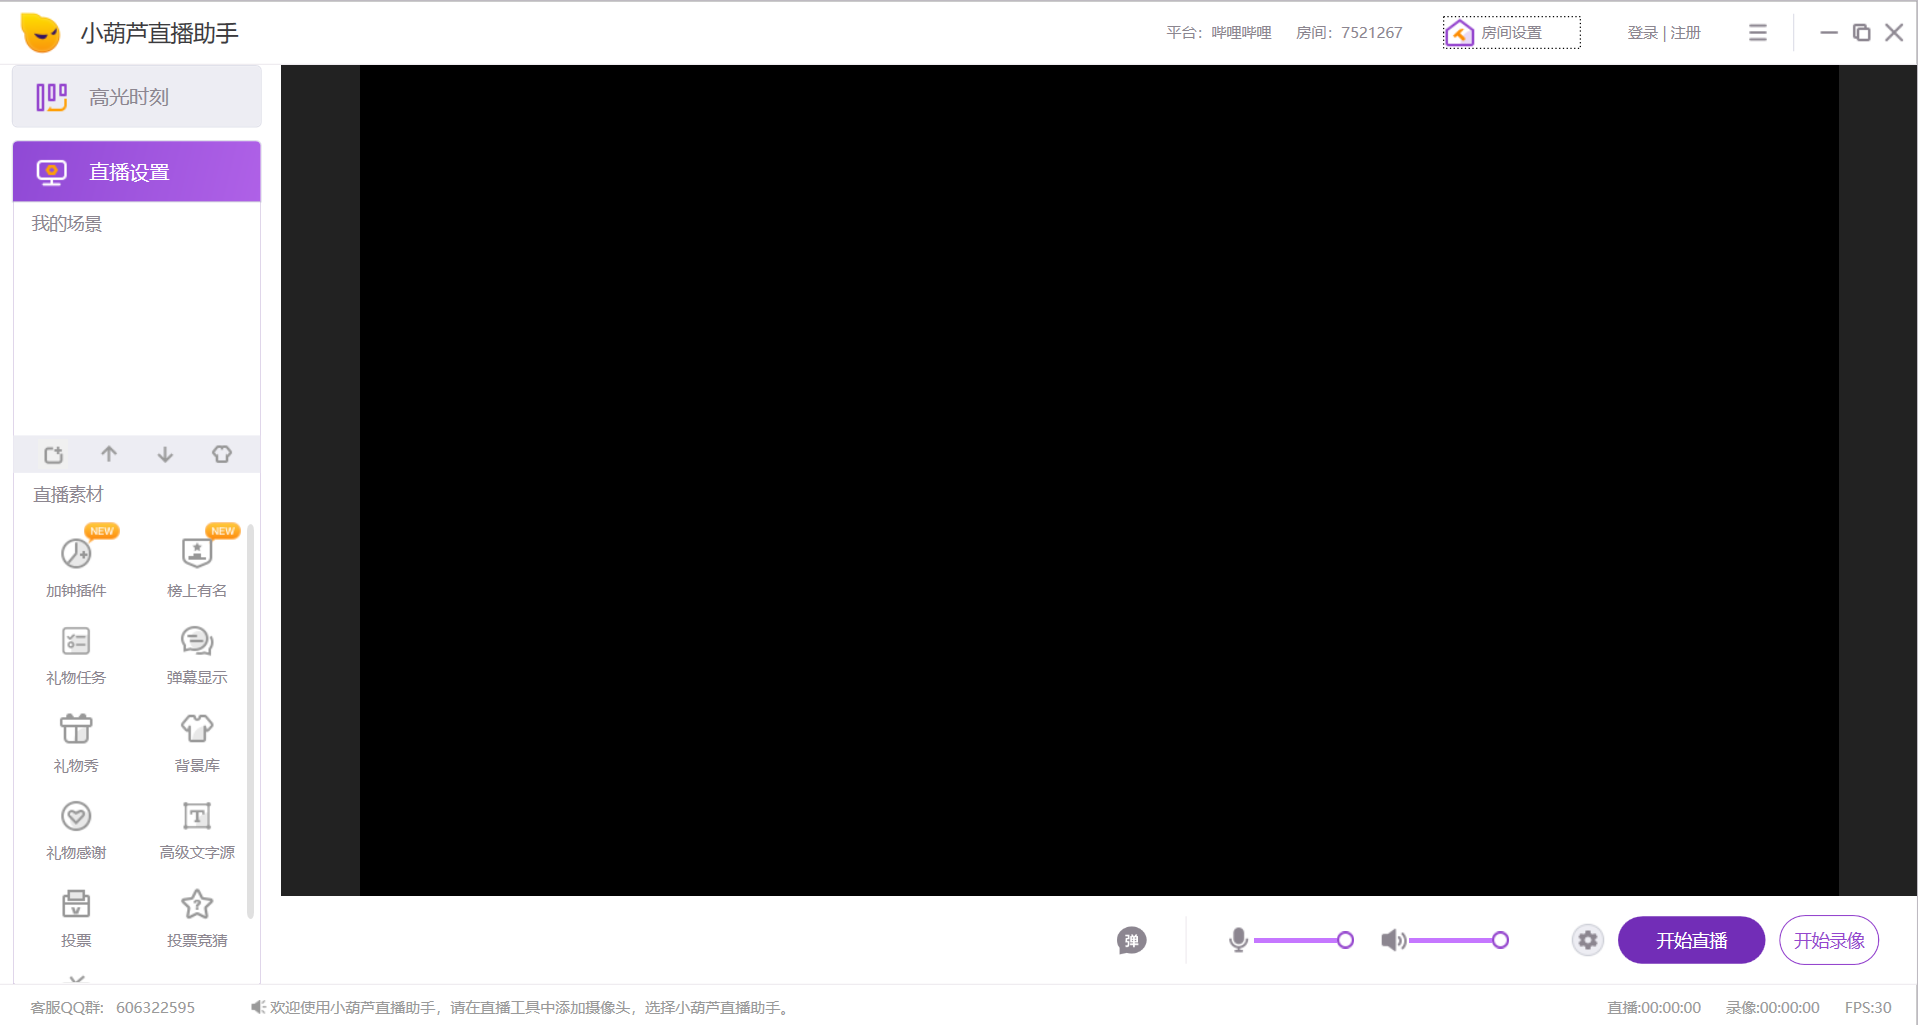1918x1025 pixels.
Task: Click the 房间设置 room settings button
Action: tap(1511, 33)
